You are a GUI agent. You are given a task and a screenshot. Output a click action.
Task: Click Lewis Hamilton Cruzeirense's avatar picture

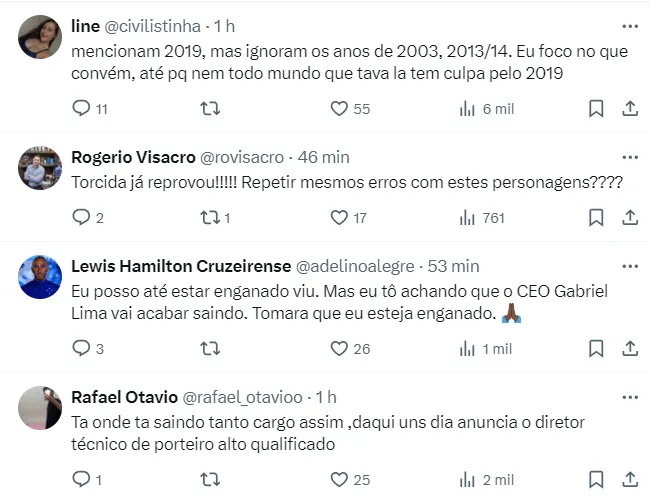point(40,277)
